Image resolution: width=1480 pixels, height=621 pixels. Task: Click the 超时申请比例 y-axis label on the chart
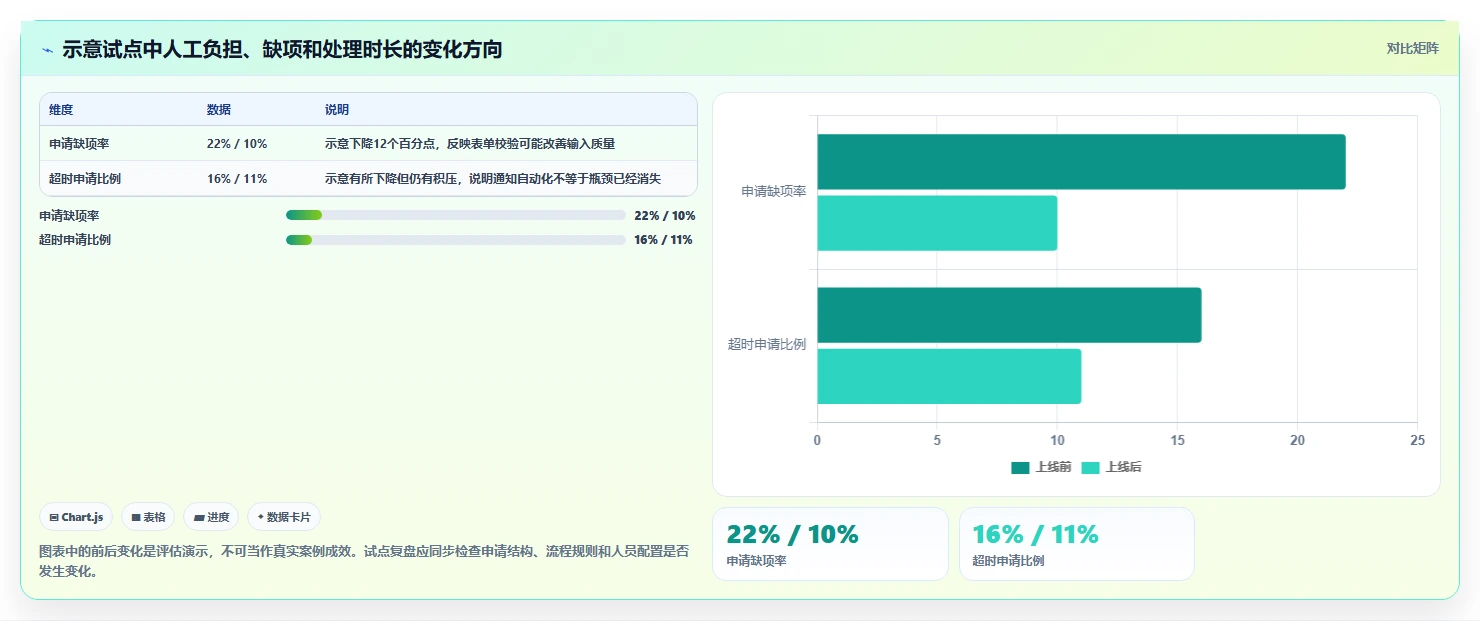767,344
